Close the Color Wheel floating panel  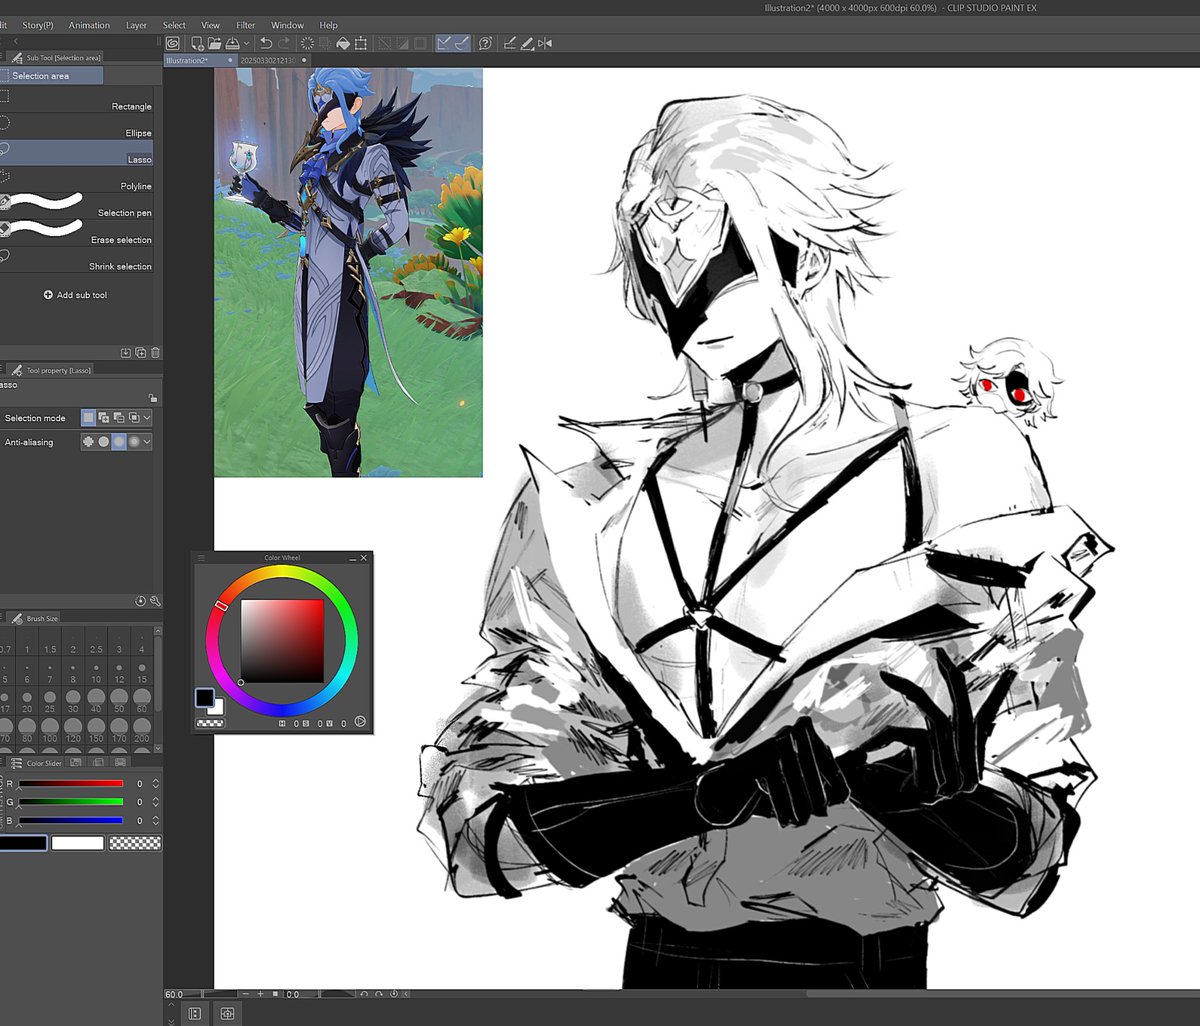click(364, 558)
